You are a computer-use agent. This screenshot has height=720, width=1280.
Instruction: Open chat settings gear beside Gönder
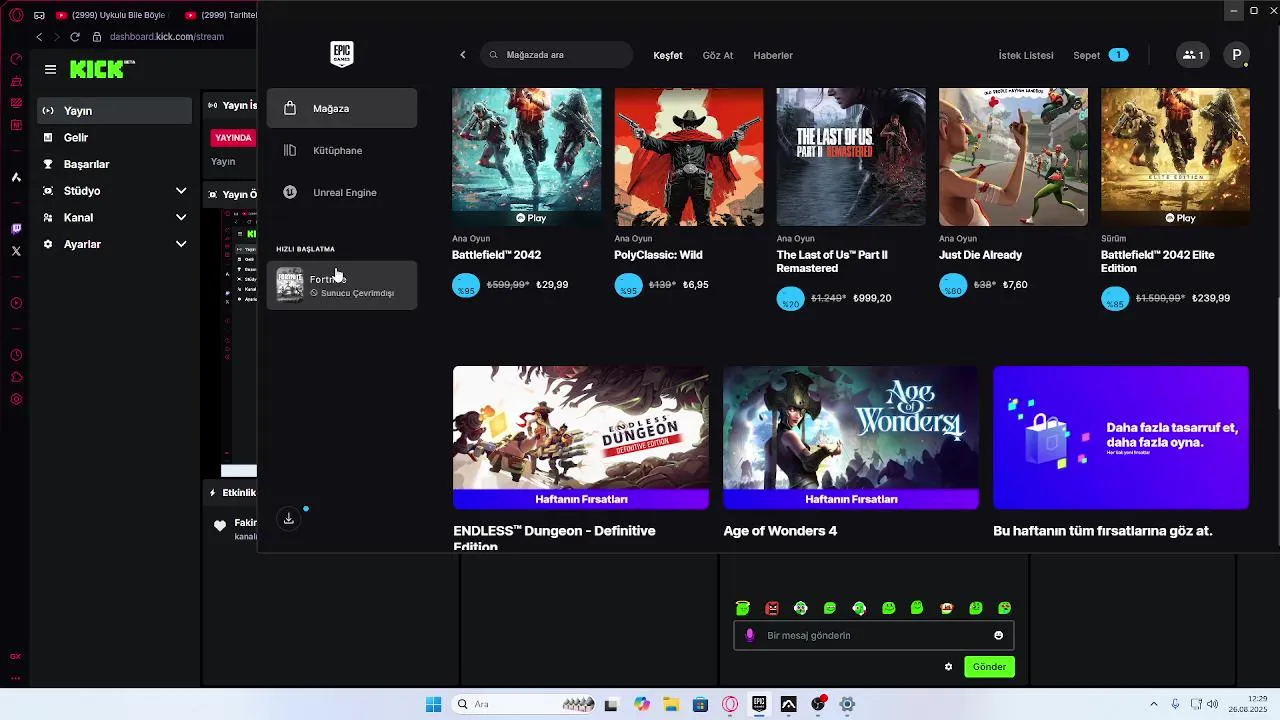tap(948, 667)
